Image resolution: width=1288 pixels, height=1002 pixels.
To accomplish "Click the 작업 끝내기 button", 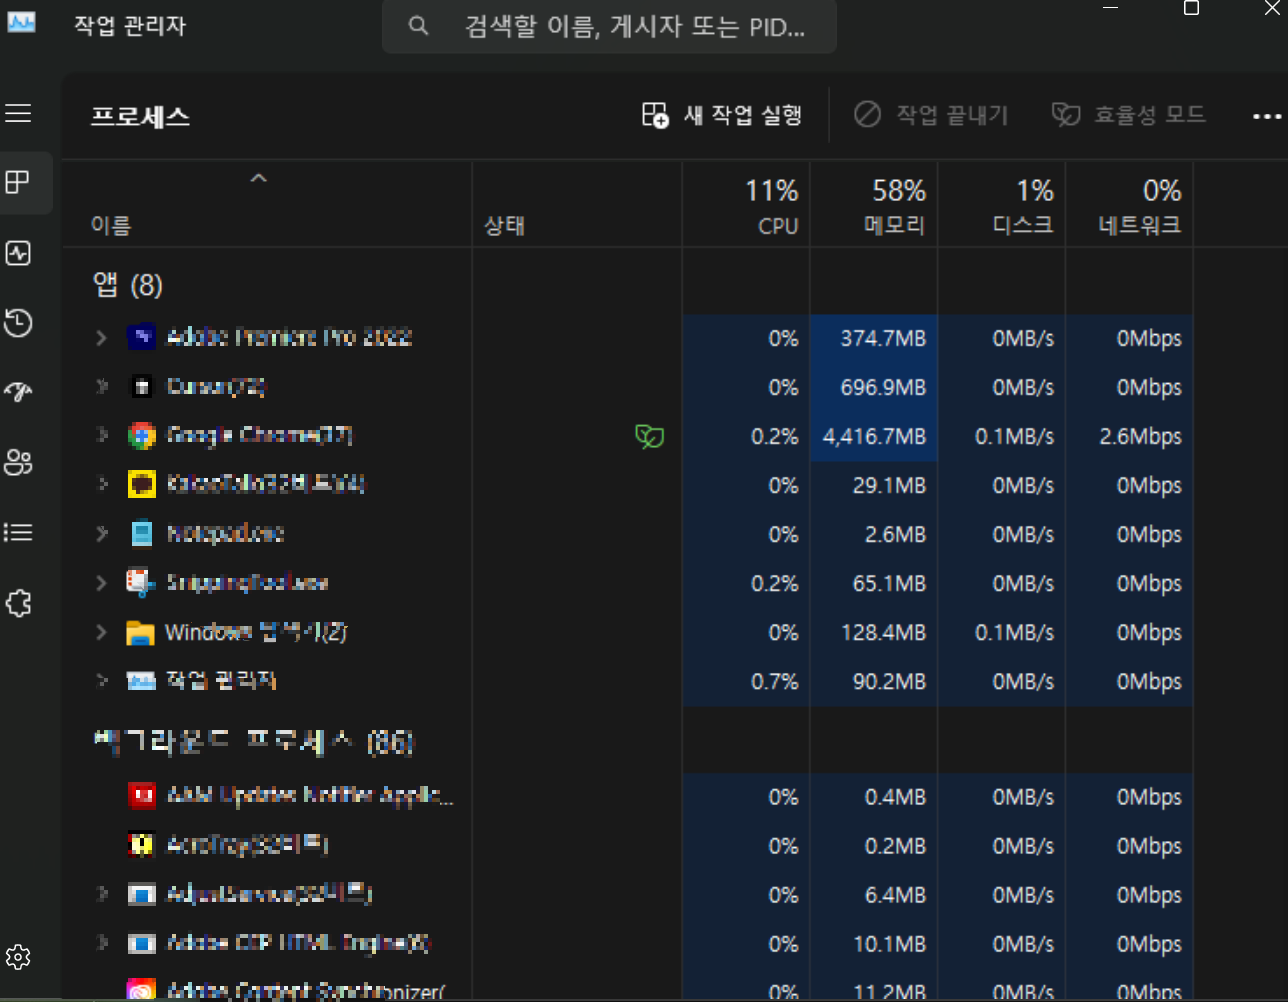I will click(930, 115).
